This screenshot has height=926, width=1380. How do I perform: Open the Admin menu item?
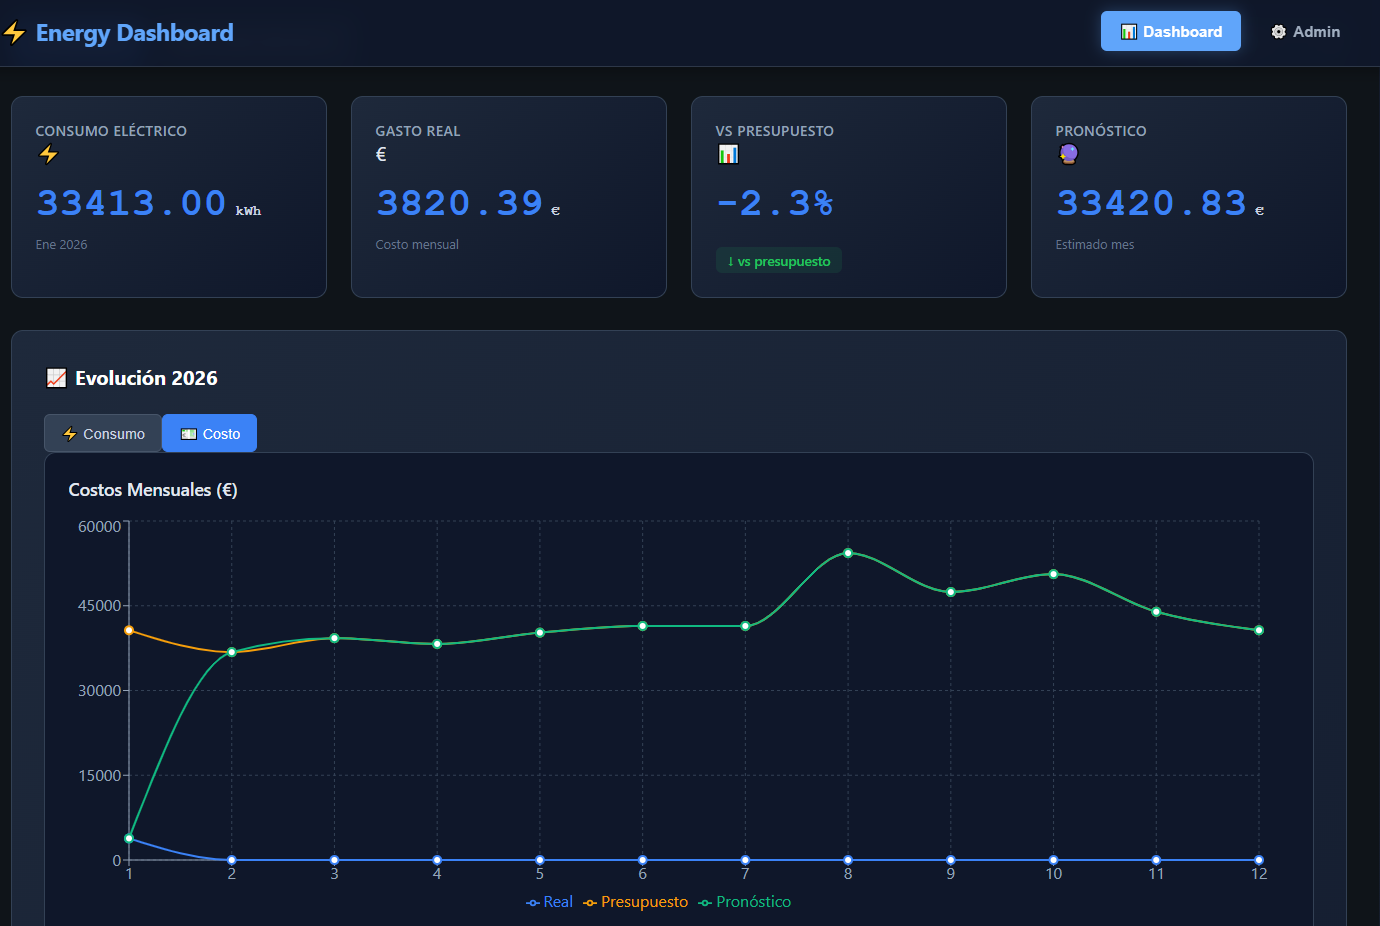pos(1305,31)
